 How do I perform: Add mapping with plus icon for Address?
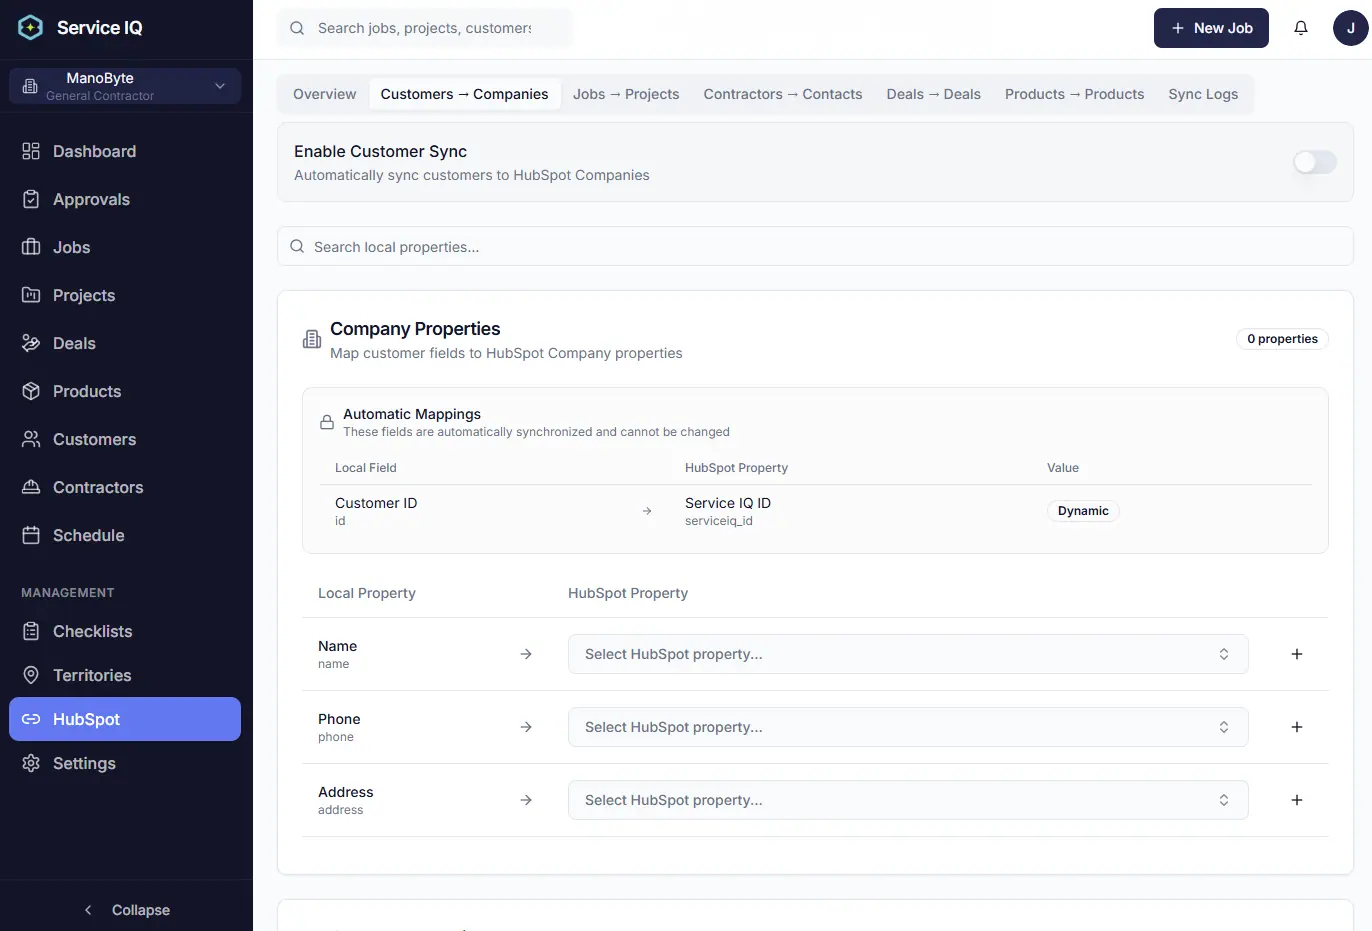click(1297, 800)
